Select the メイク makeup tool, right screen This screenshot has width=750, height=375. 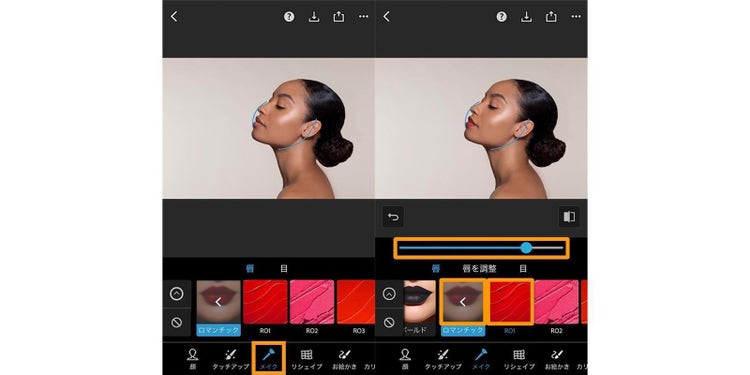pyautogui.click(x=481, y=359)
